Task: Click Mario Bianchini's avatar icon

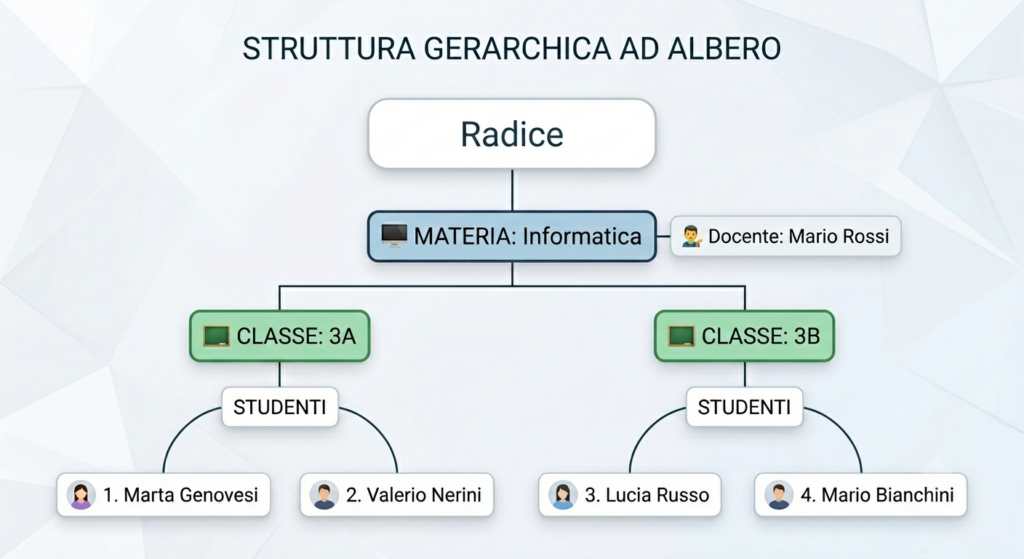Action: 778,496
